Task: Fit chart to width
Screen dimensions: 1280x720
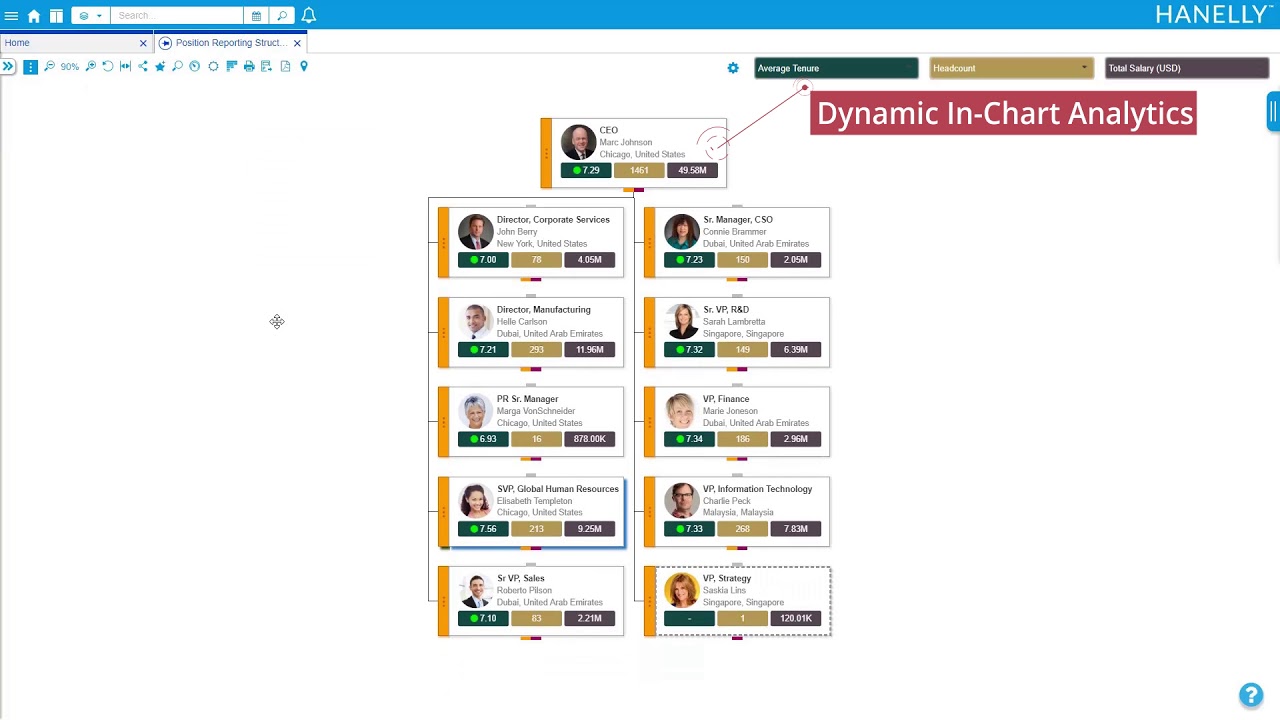Action: [x=125, y=66]
